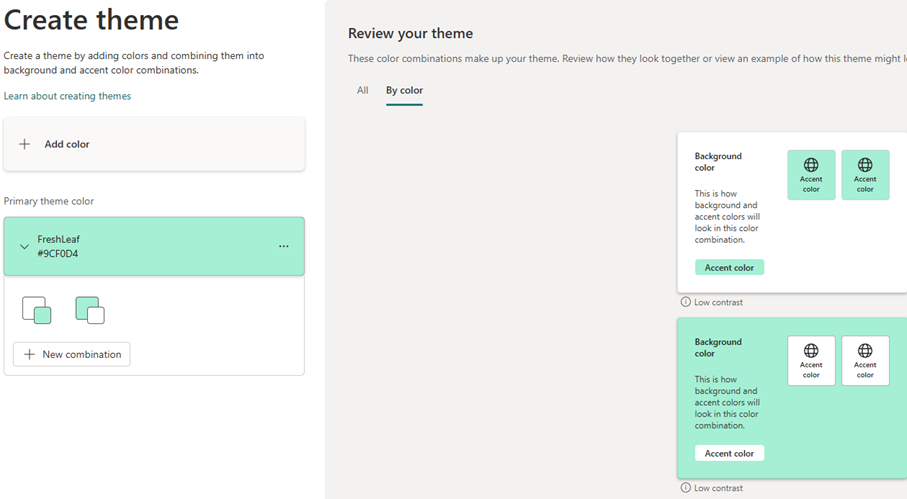Switch to the All tab

(x=362, y=90)
